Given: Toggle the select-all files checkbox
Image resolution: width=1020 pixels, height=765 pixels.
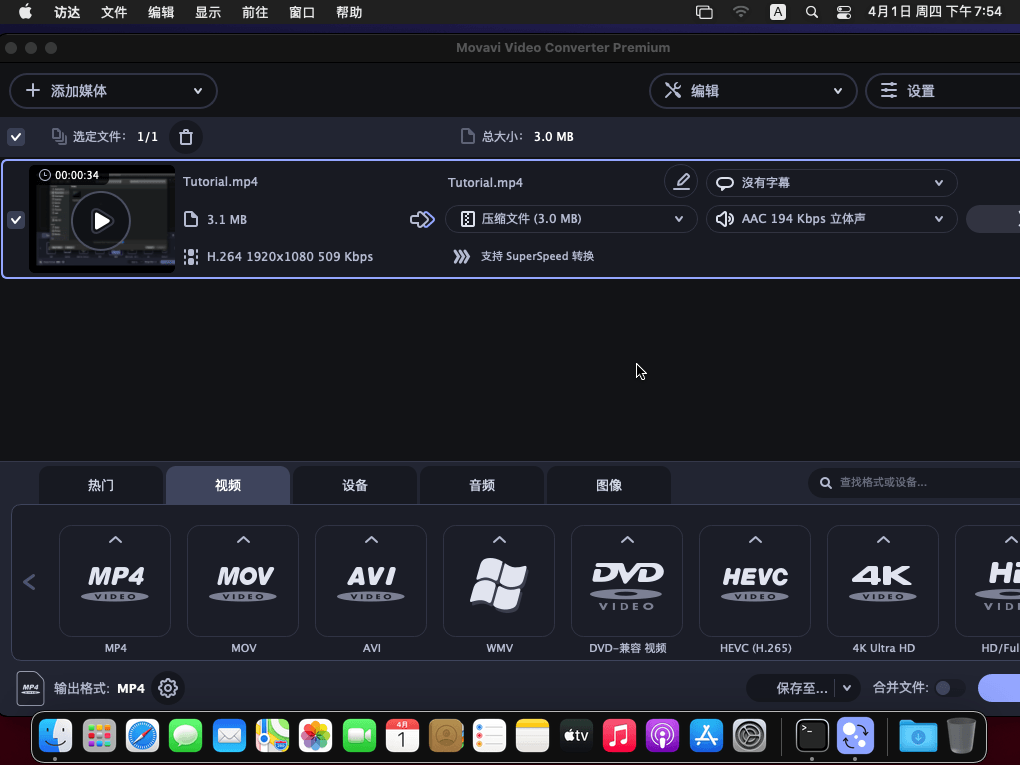Looking at the screenshot, I should tap(16, 137).
